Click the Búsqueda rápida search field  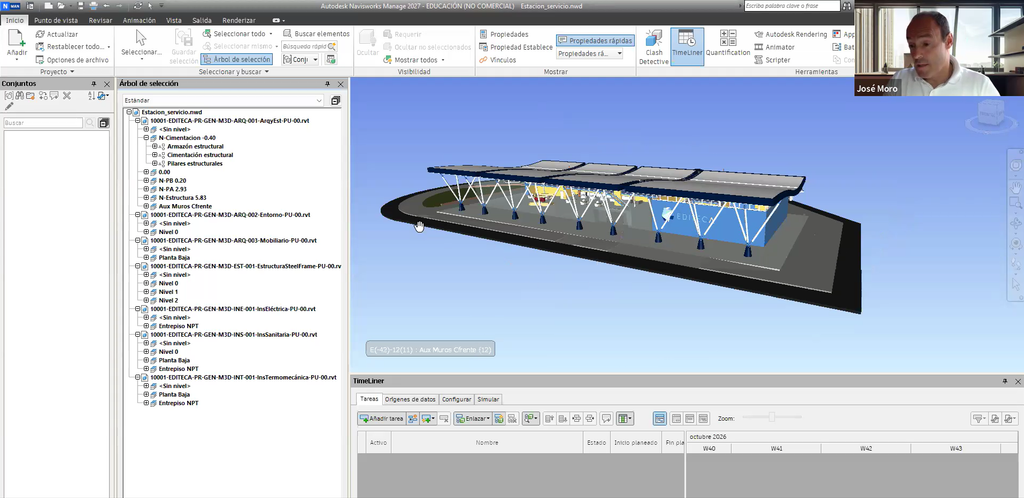[x=309, y=46]
